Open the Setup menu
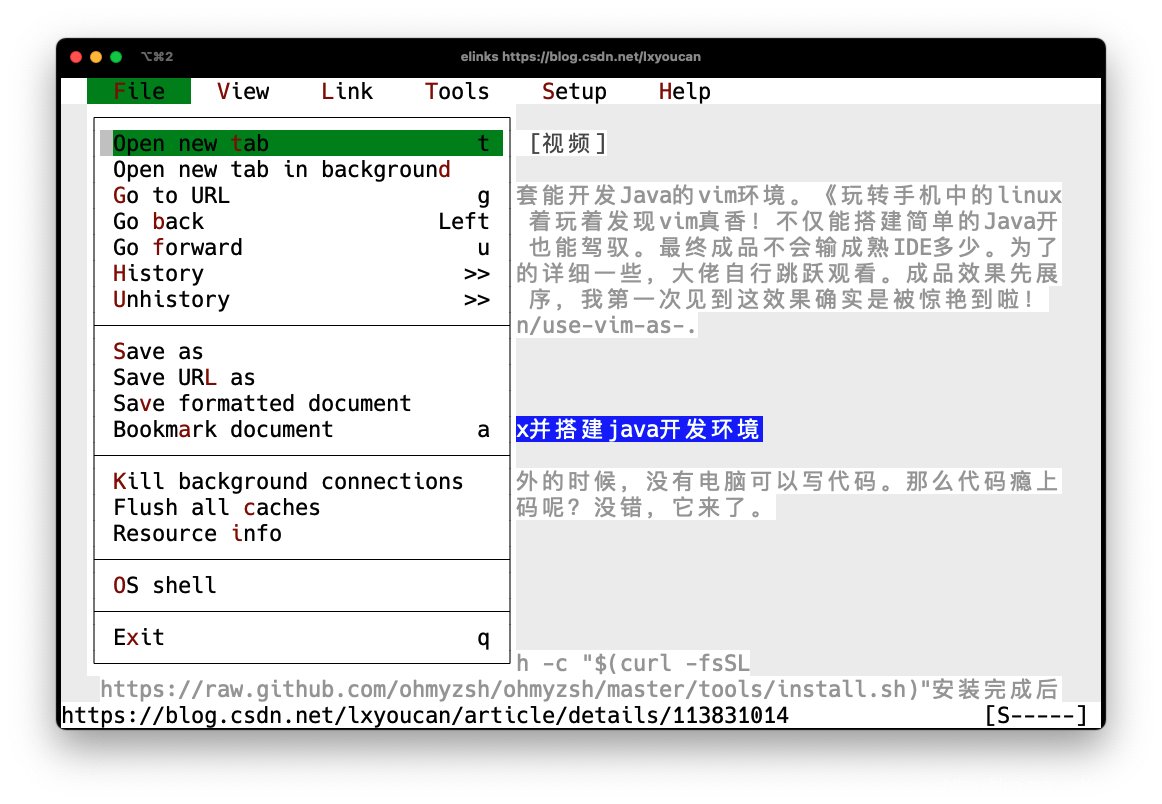The width and height of the screenshot is (1162, 804). pyautogui.click(x=574, y=91)
